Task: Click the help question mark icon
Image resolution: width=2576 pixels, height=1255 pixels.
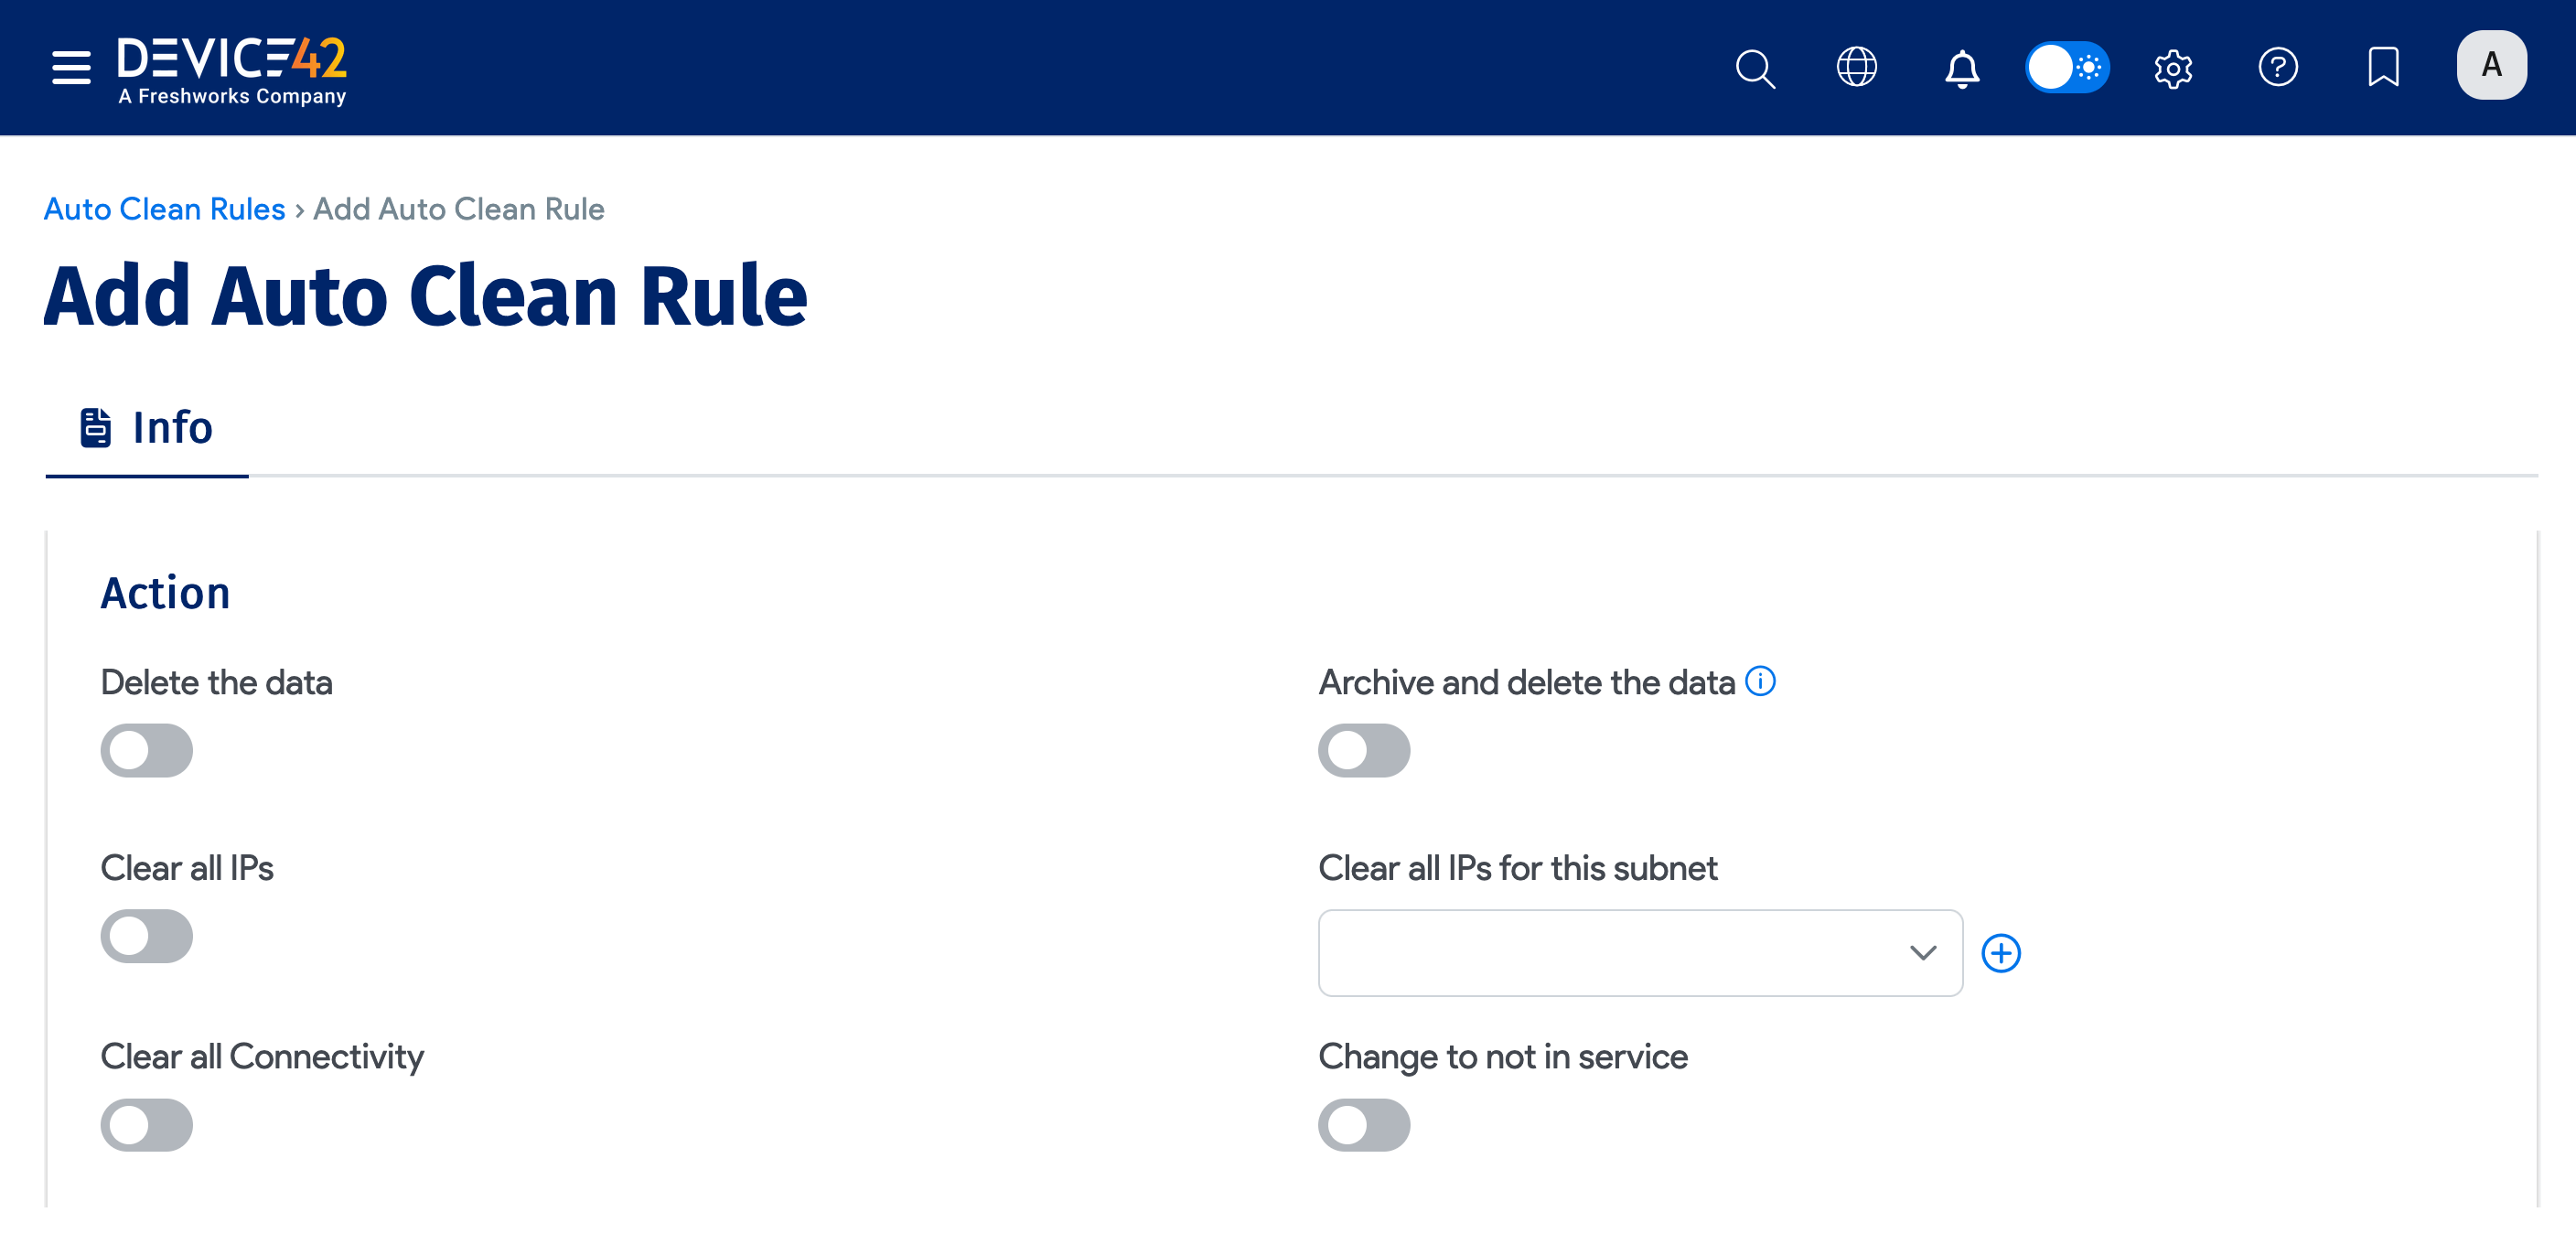Action: 2279,68
